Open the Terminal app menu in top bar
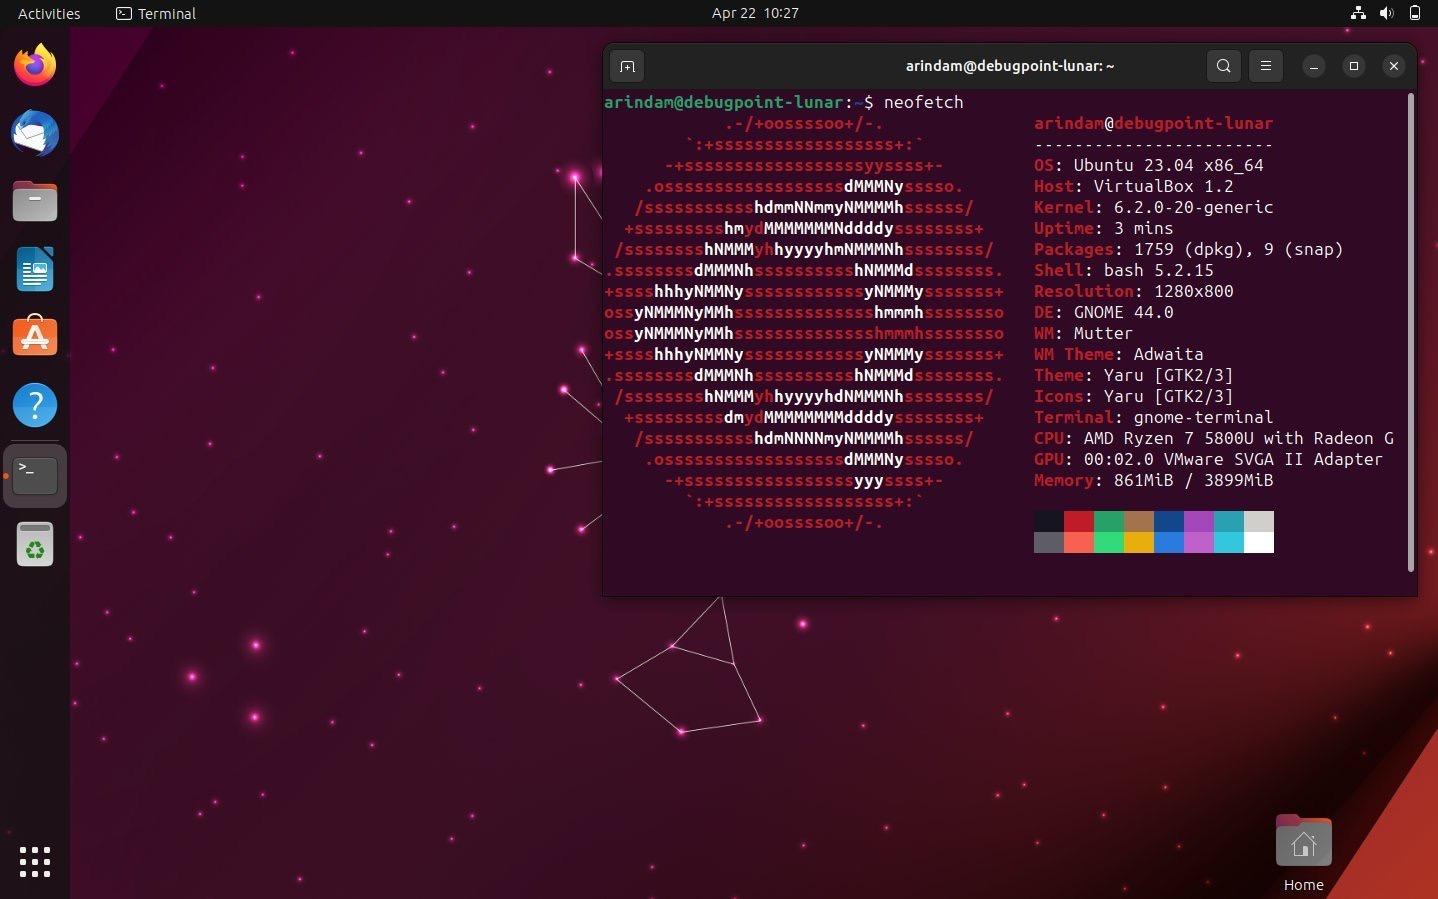This screenshot has height=899, width=1438. [156, 13]
